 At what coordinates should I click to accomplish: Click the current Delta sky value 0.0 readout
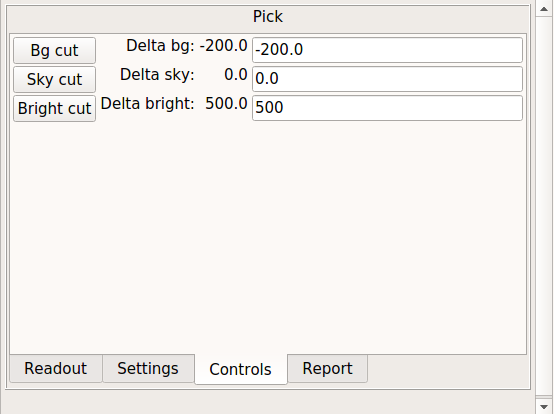coord(236,75)
